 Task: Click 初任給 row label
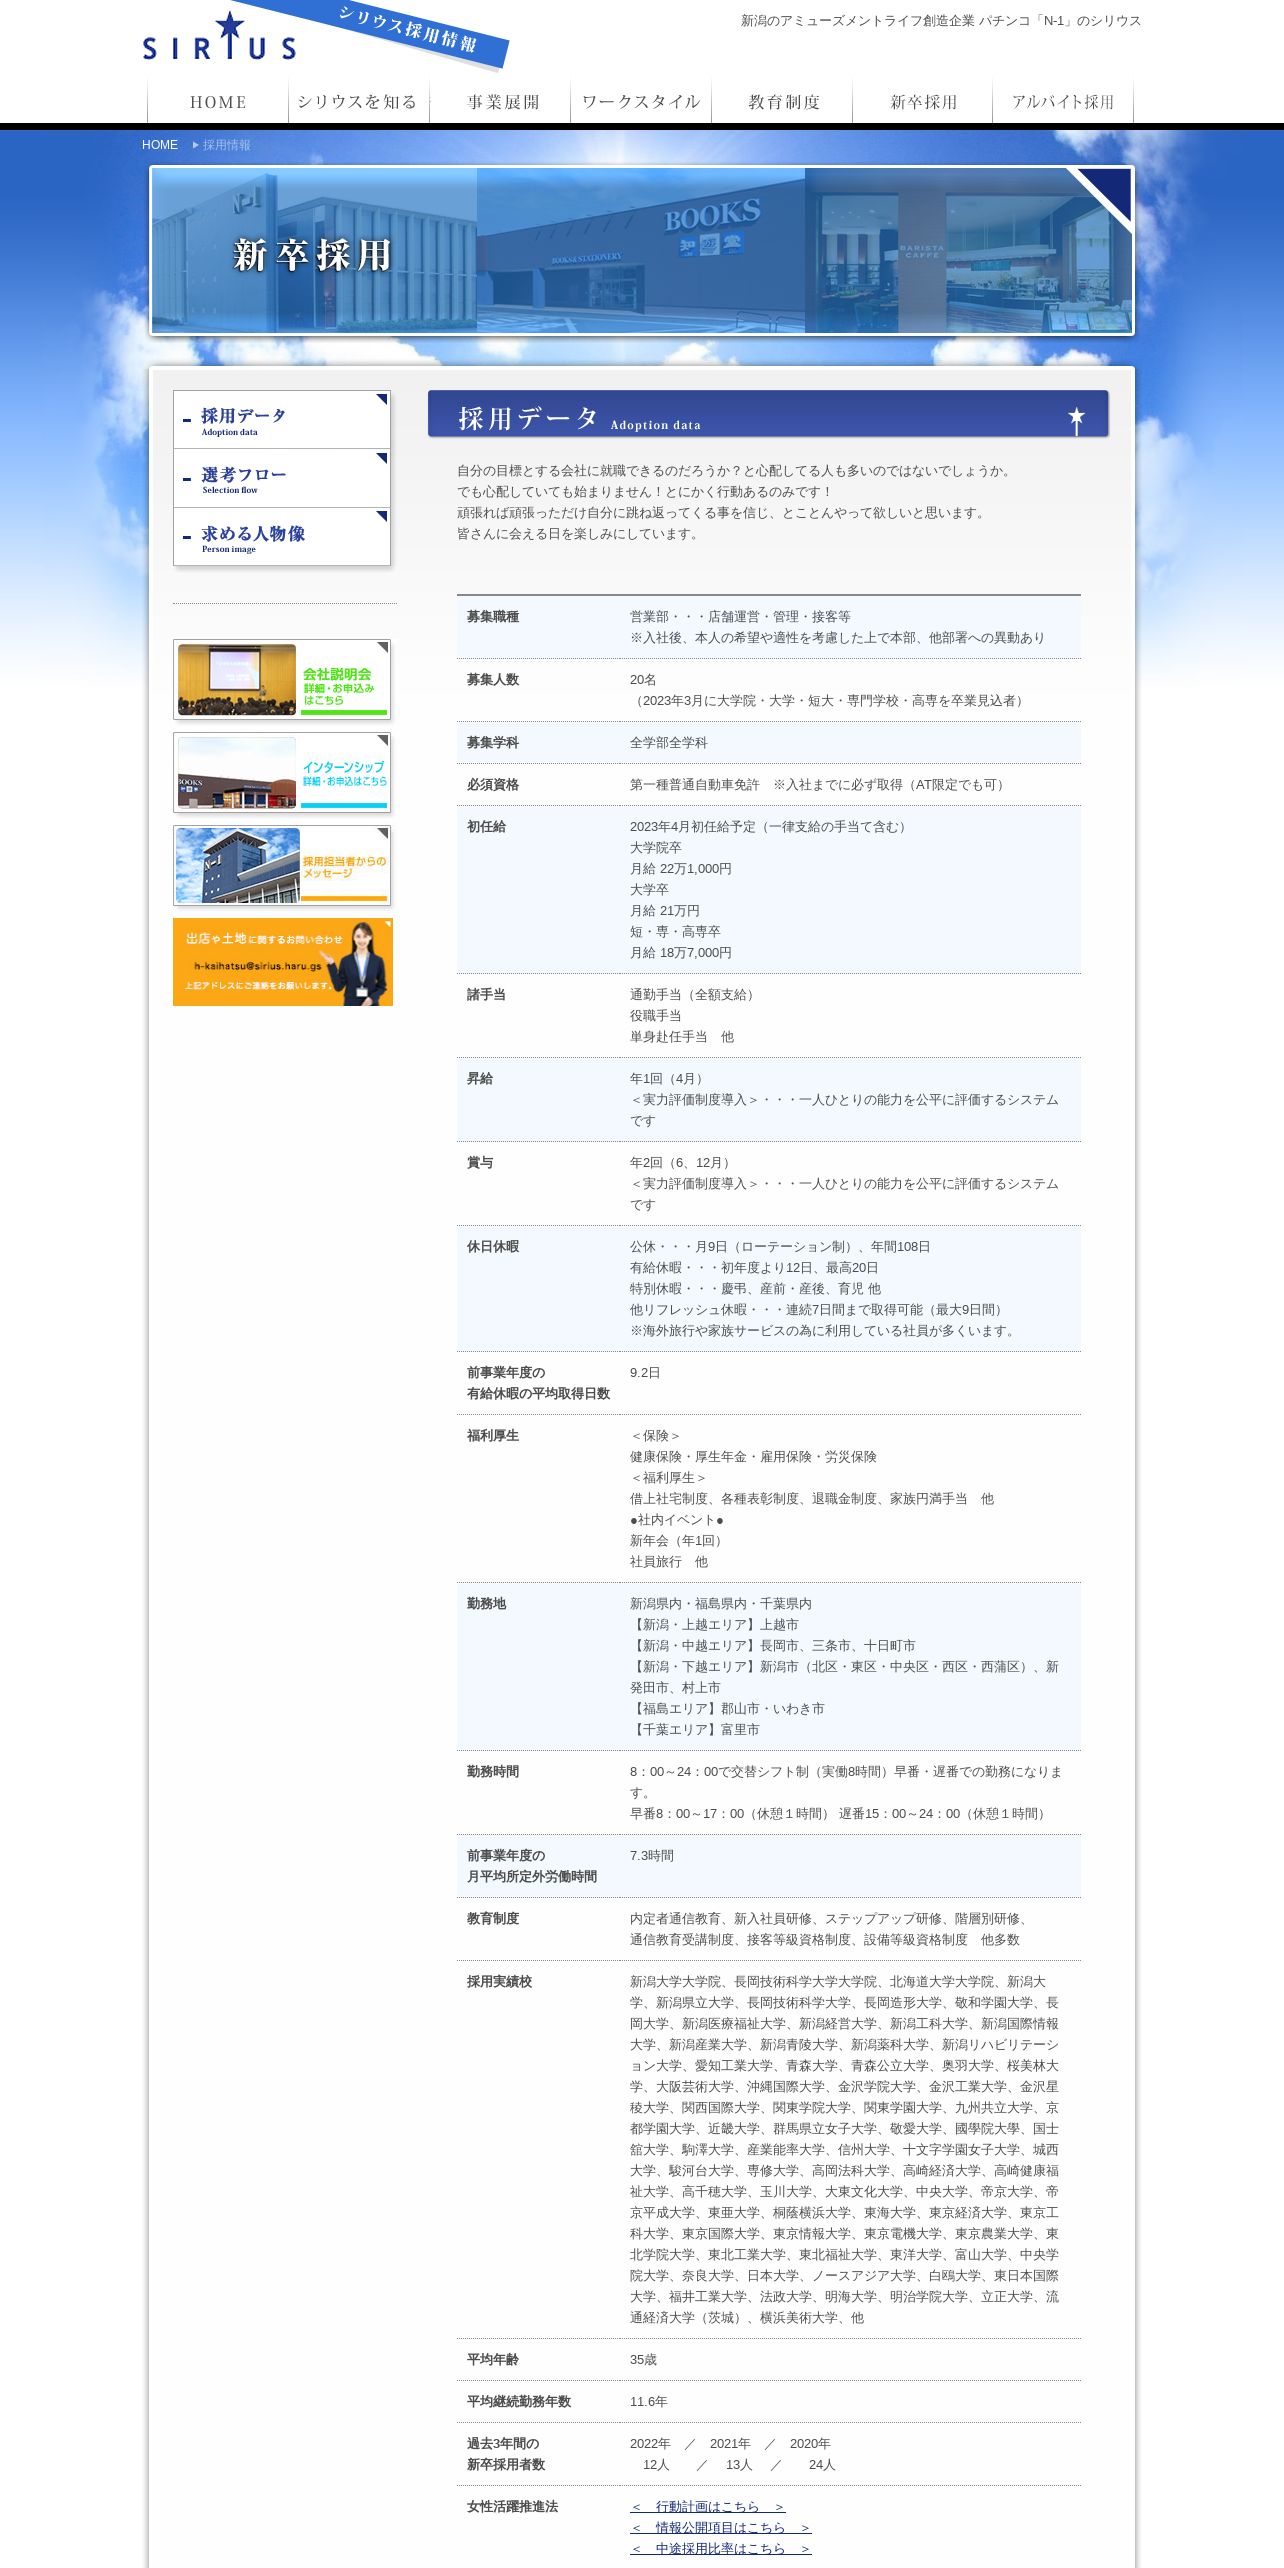[486, 827]
